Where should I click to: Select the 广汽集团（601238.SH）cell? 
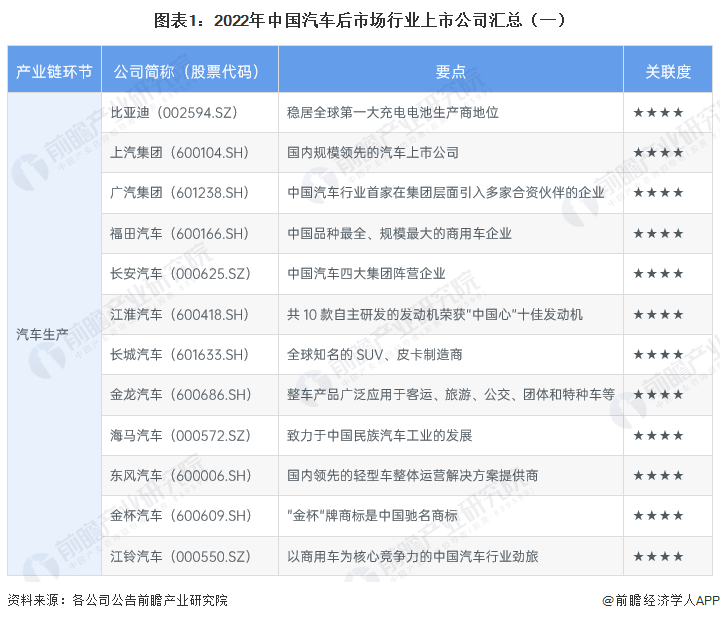click(190, 193)
